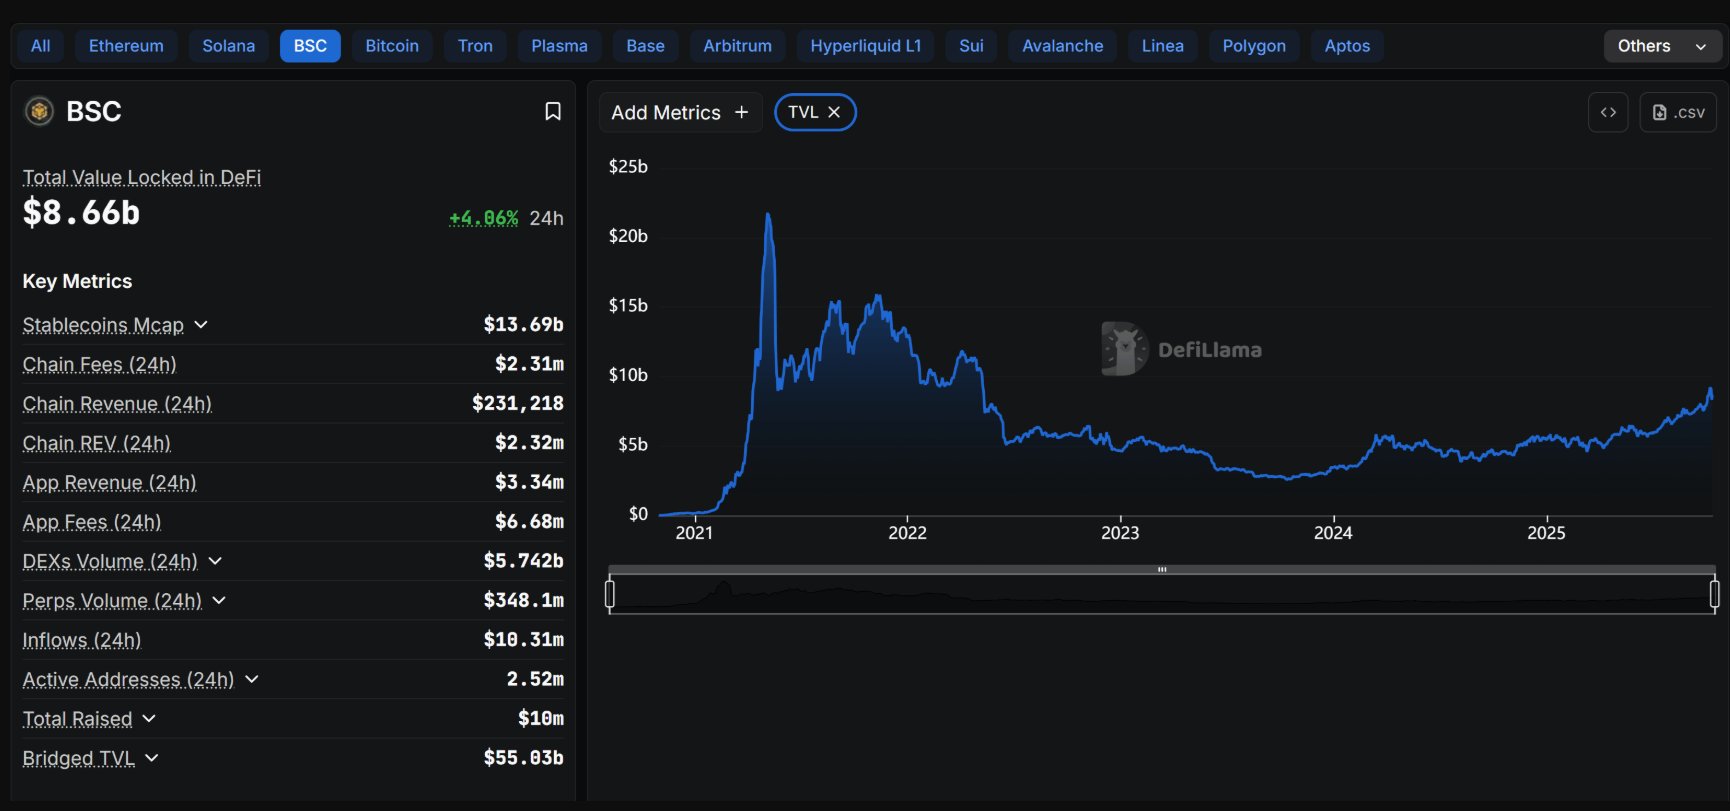Remove the TVL metric via X icon

[x=834, y=112]
